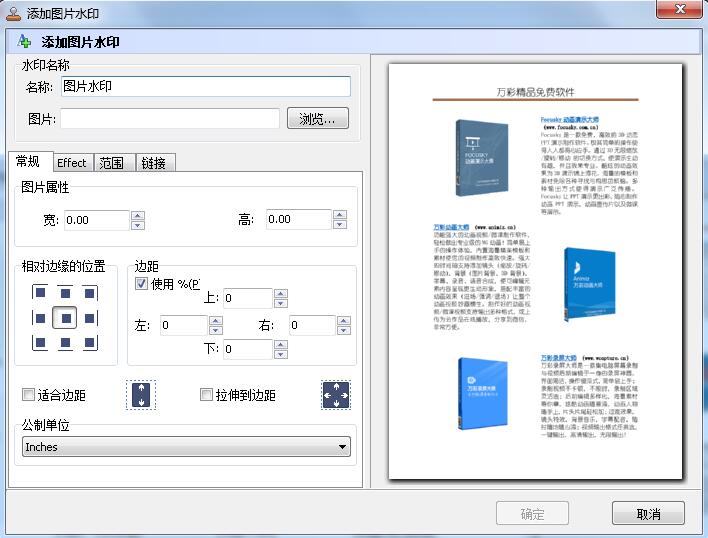The image size is (708, 538).
Task: Select the bottom-left position anchor
Action: pos(40,342)
